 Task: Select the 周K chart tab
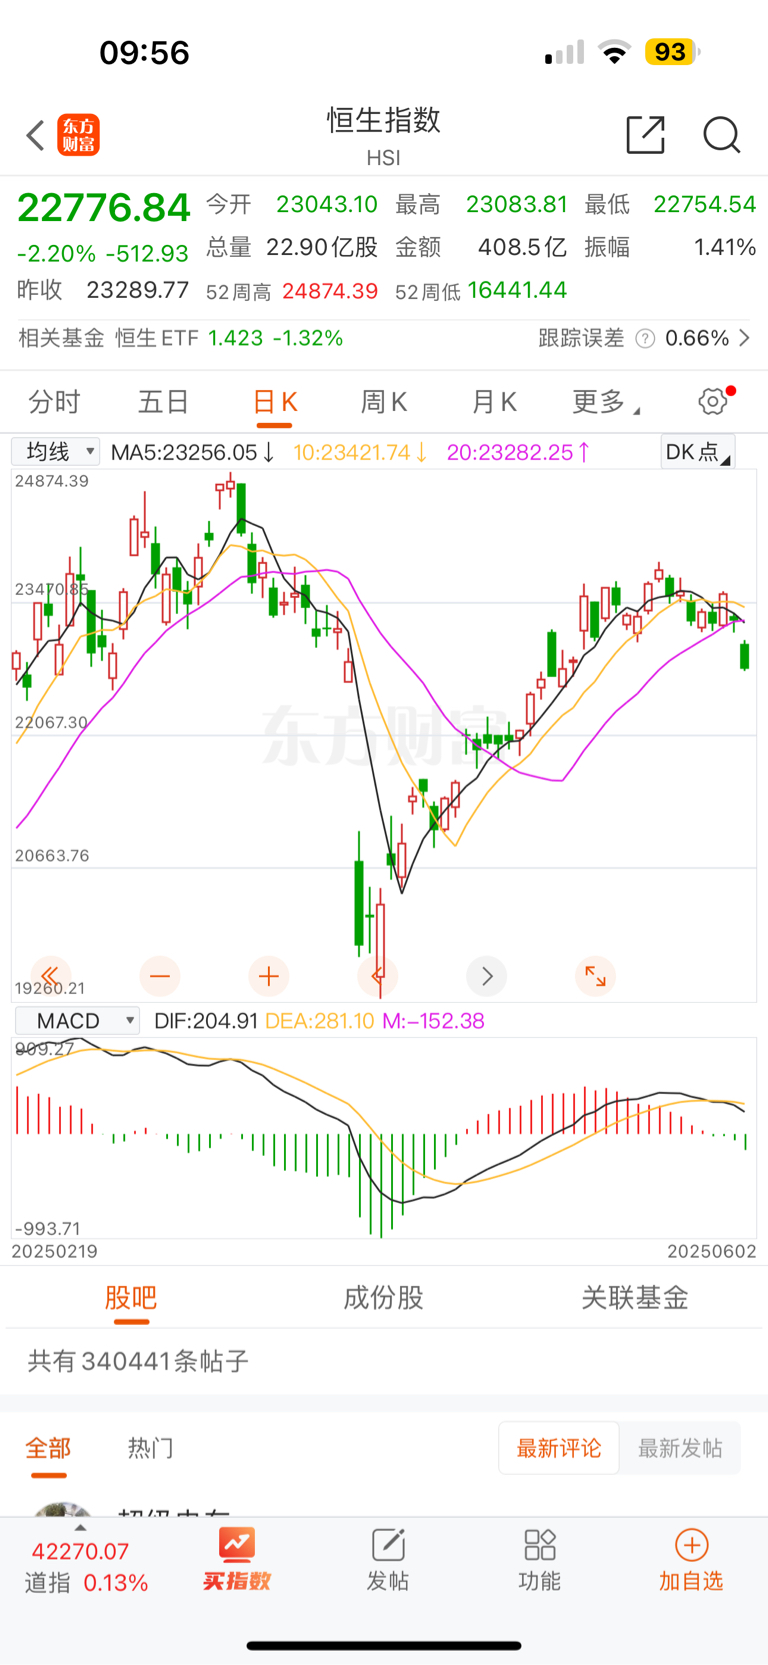pyautogui.click(x=383, y=402)
